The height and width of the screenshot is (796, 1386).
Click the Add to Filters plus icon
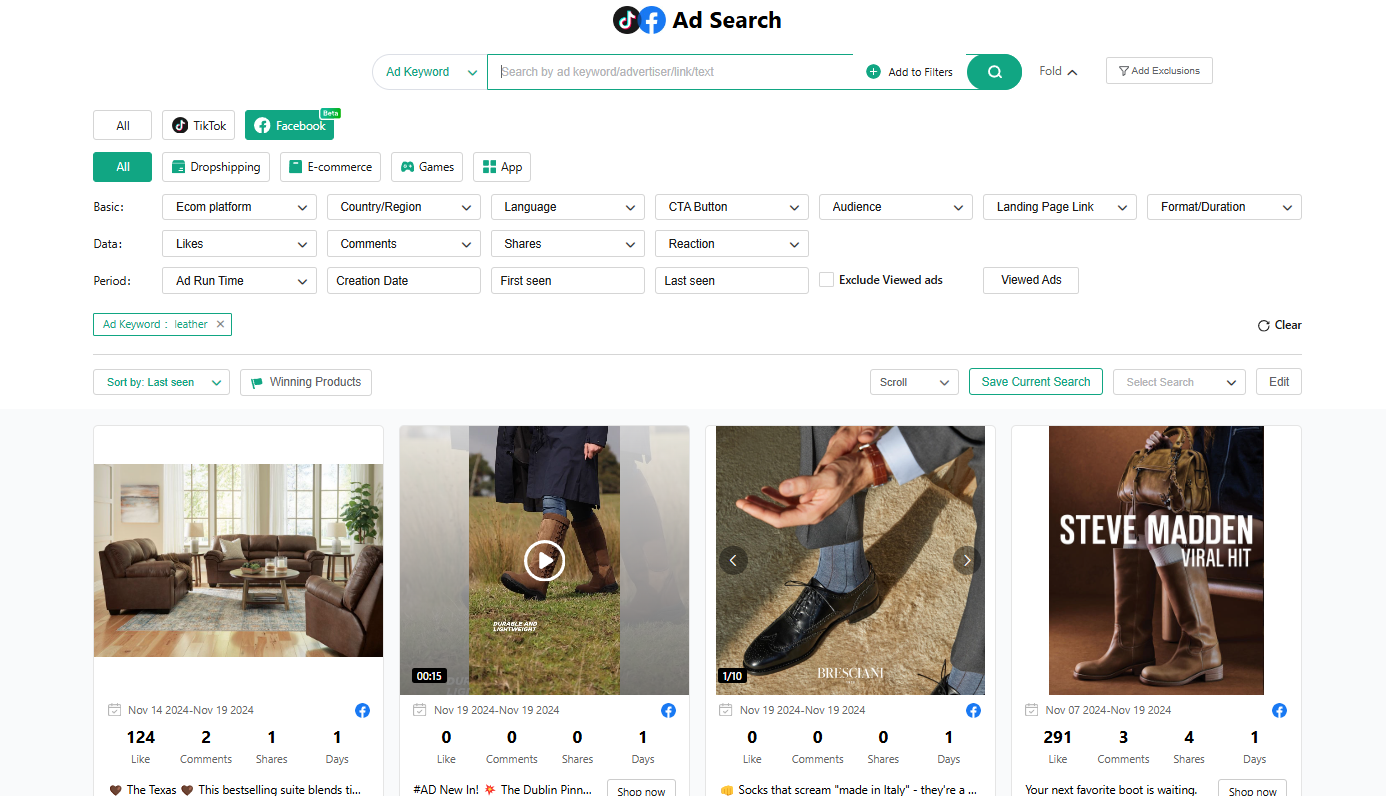pos(873,72)
